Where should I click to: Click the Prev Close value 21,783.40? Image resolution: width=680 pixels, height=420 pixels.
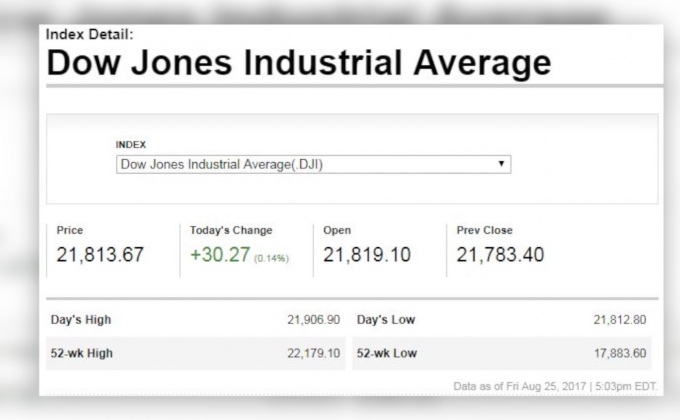[500, 256]
